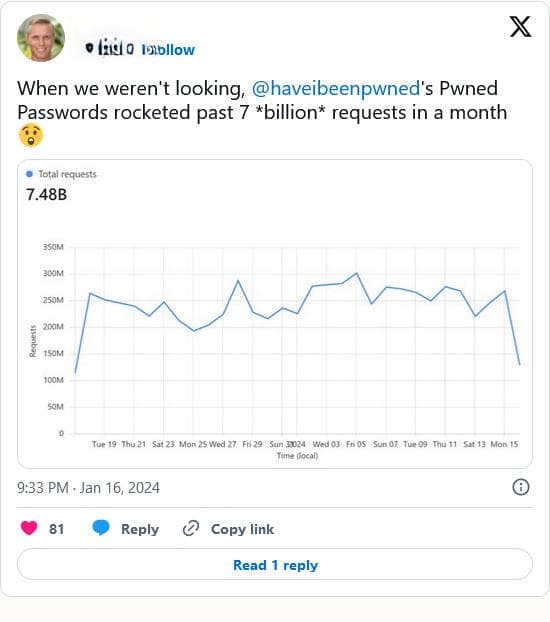Image resolution: width=550 pixels, height=622 pixels.
Task: Open the tweet timestamp Jan 16, 2024
Action: [88, 488]
